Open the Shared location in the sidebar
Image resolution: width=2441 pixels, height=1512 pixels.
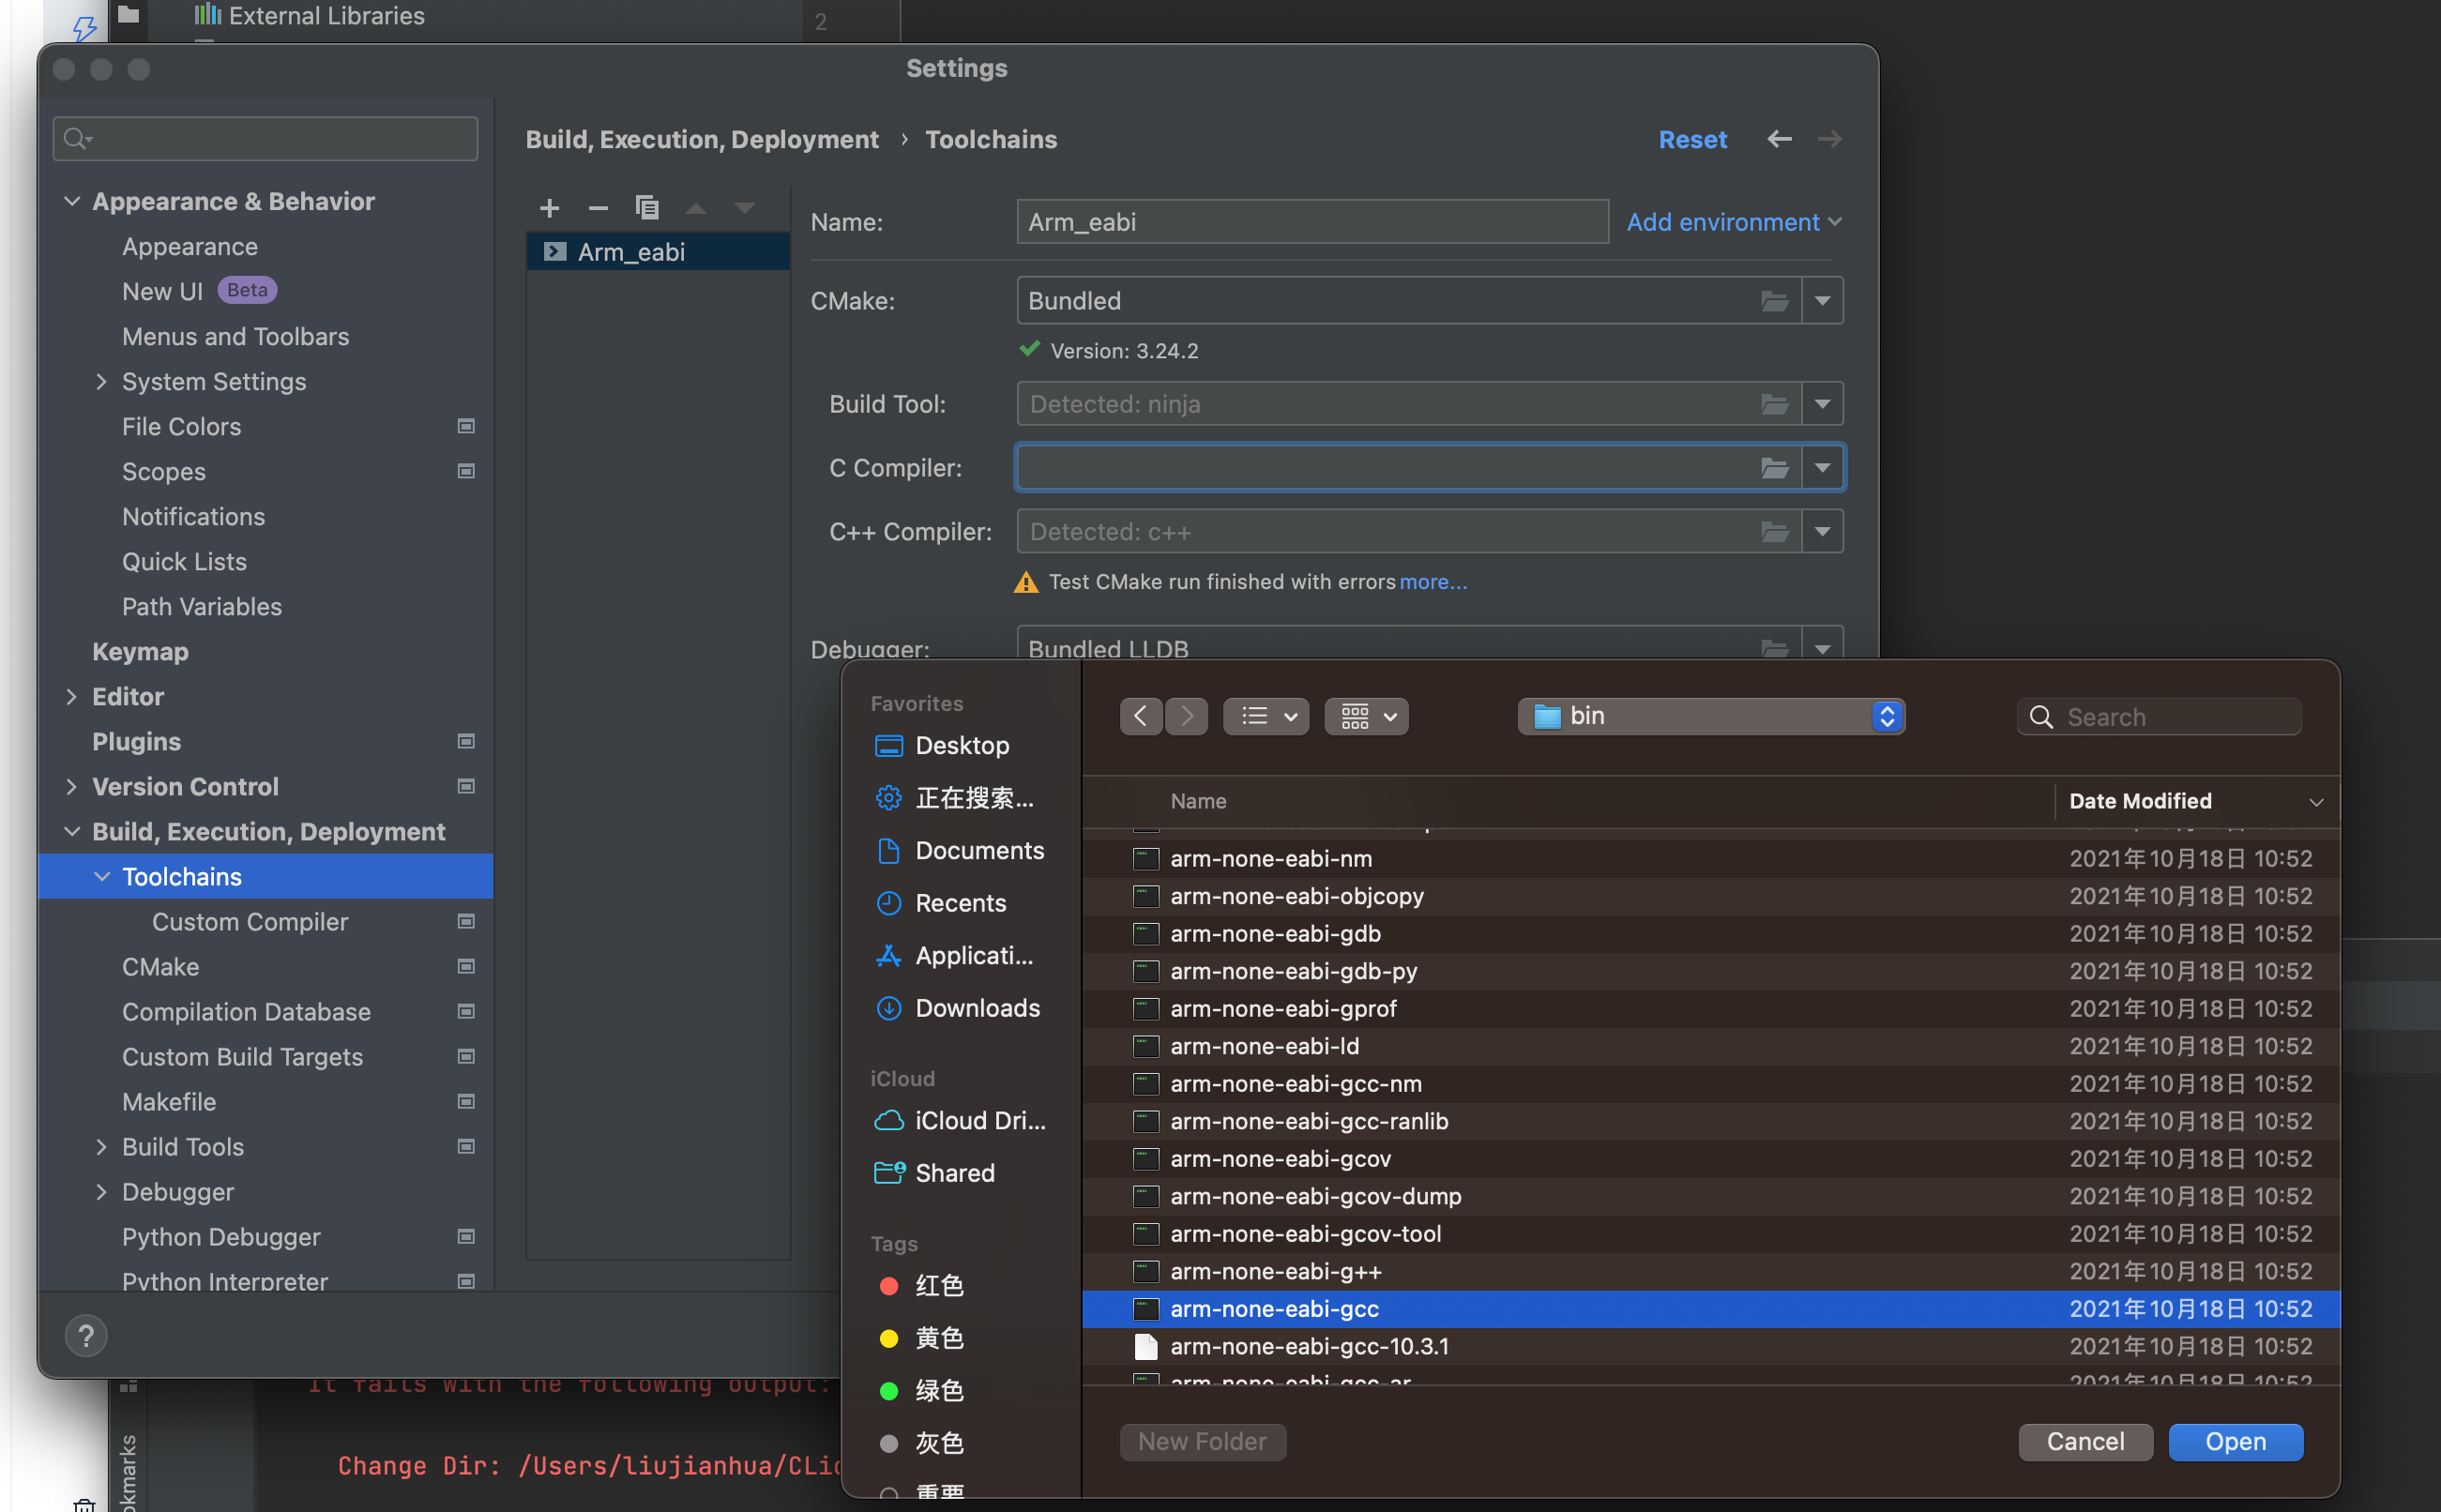tap(934, 1173)
